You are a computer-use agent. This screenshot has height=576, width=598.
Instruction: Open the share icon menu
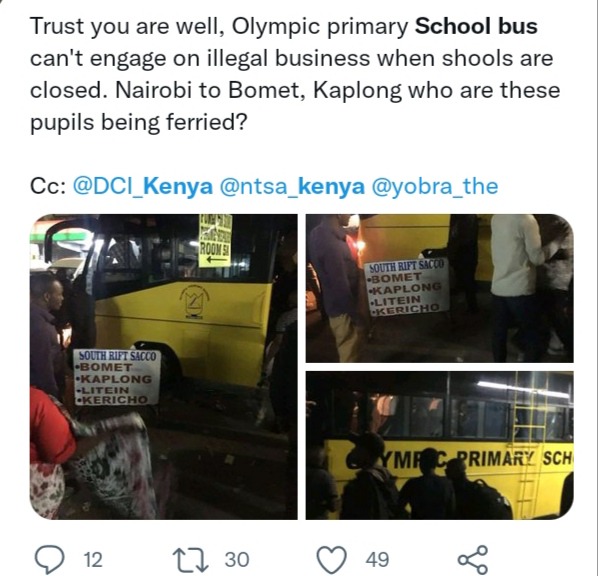point(473,560)
